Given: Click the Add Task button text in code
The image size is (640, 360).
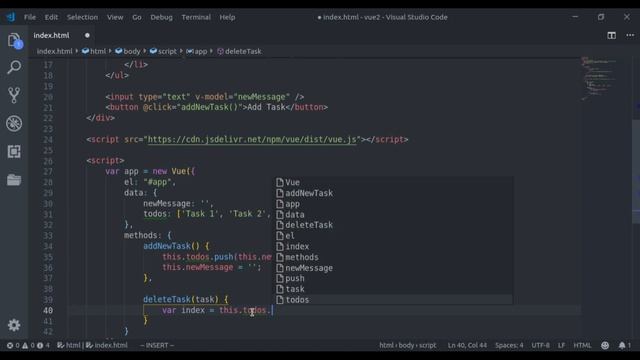Looking at the screenshot, I should coord(266,107).
